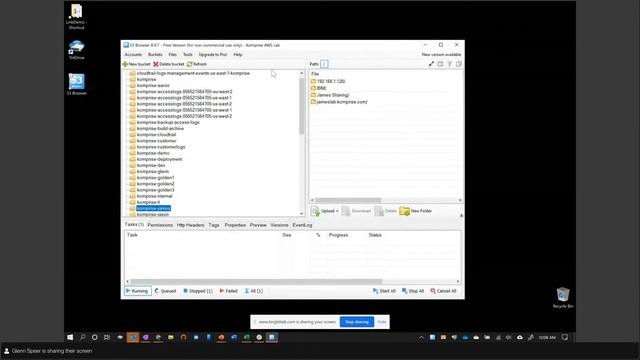Image resolution: width=640 pixels, height=360 pixels.
Task: Click the bucket list scroll up arrow
Action: coord(302,73)
